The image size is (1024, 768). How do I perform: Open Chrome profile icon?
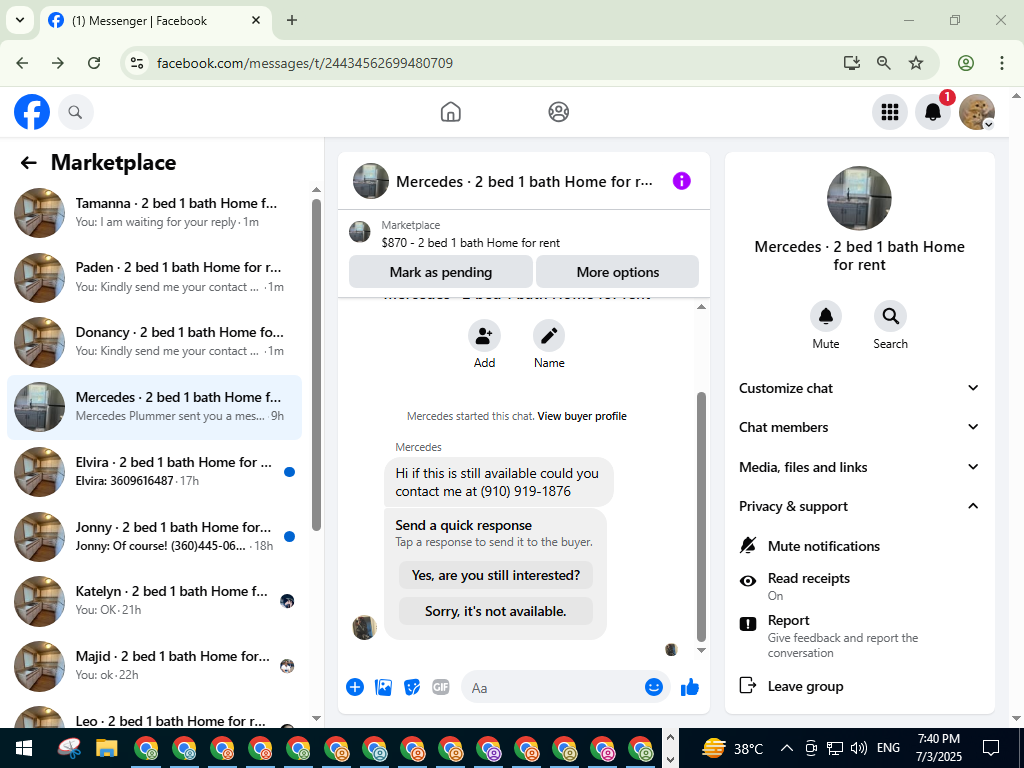966,63
